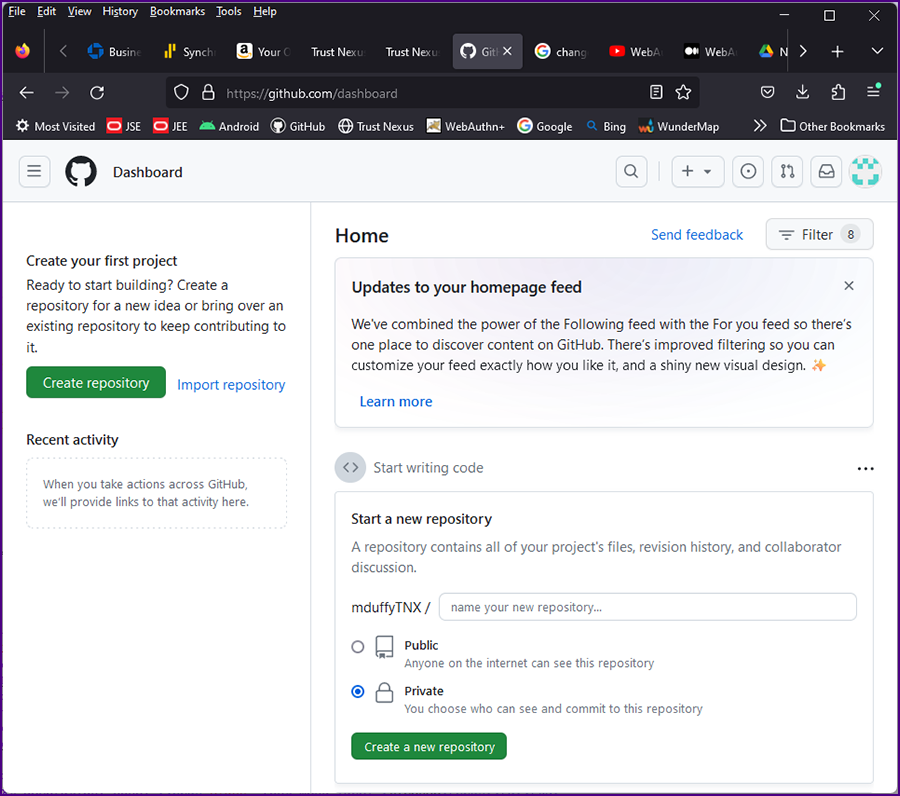This screenshot has height=796, width=900.
Task: Open the Trust Nexus bookmark
Action: pyautogui.click(x=376, y=126)
